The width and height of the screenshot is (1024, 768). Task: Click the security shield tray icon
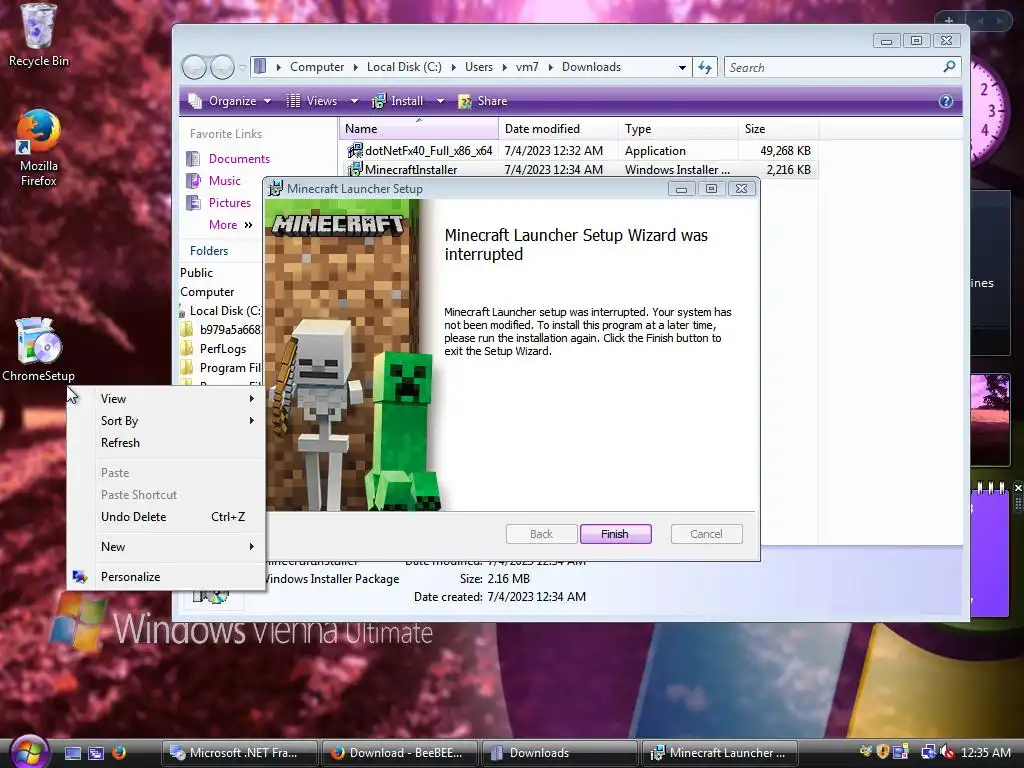pyautogui.click(x=883, y=752)
